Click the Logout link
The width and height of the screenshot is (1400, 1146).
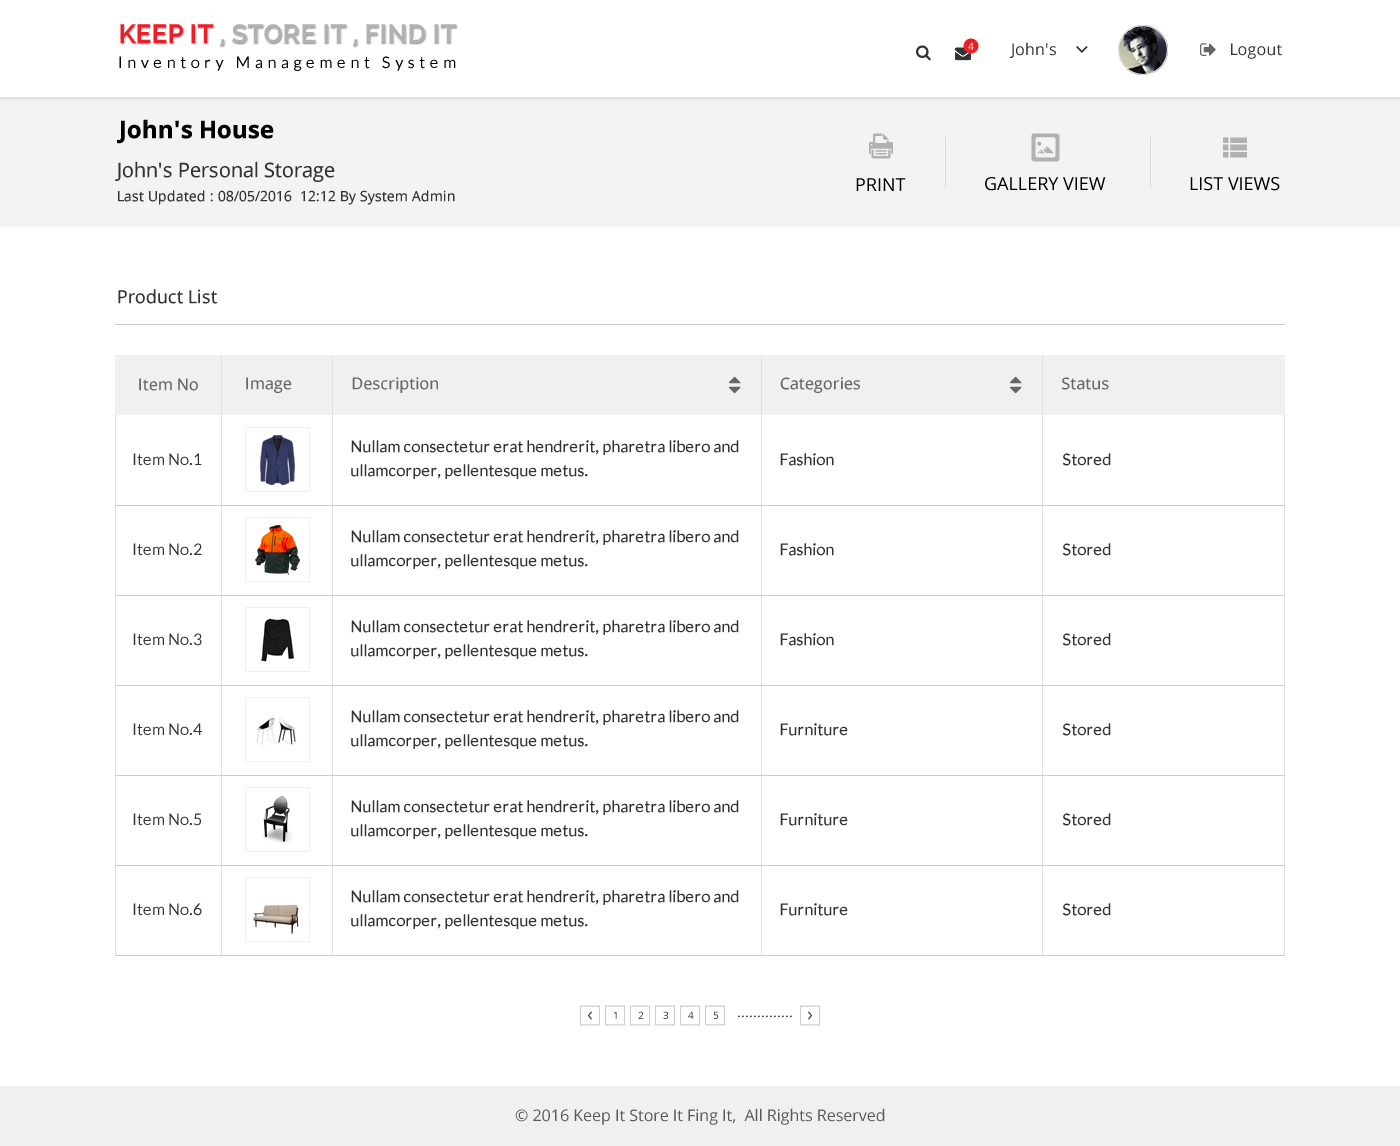[x=1242, y=50]
